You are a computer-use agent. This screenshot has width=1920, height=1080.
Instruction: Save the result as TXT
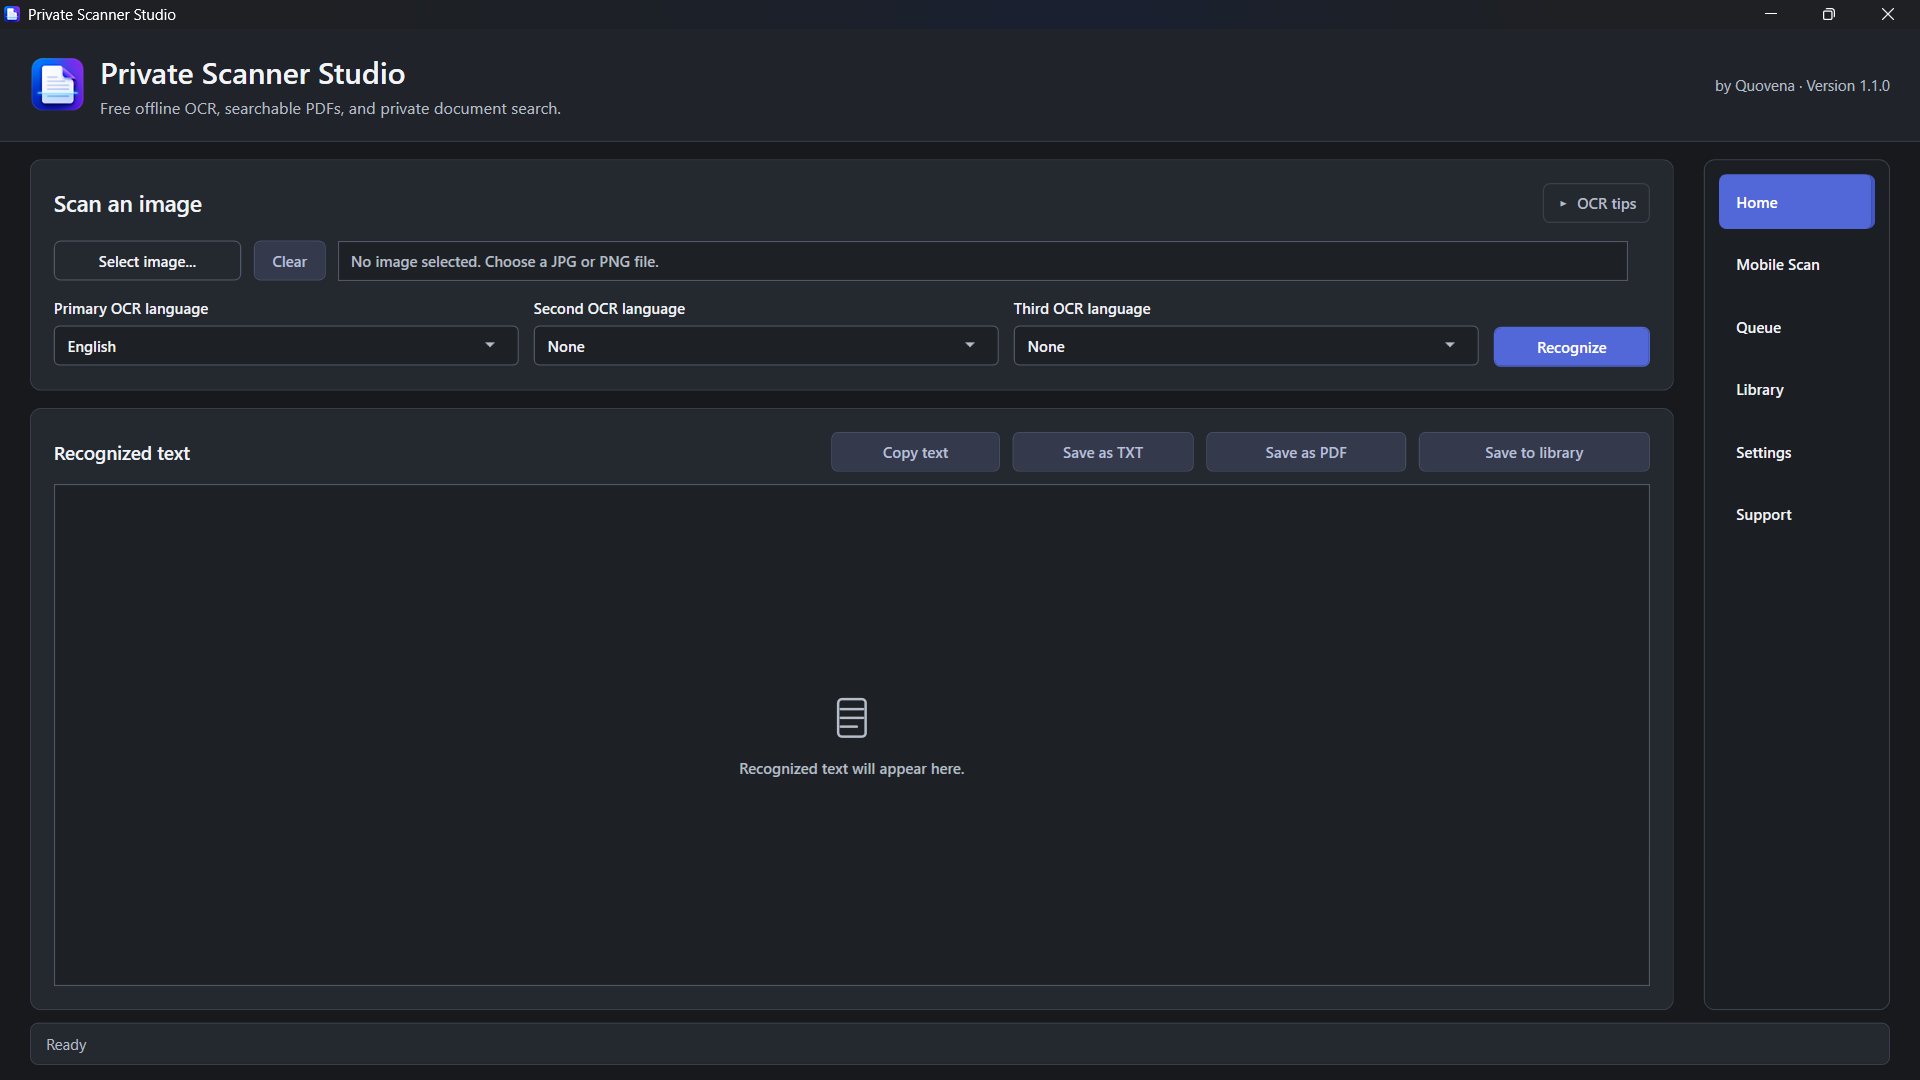pyautogui.click(x=1102, y=452)
